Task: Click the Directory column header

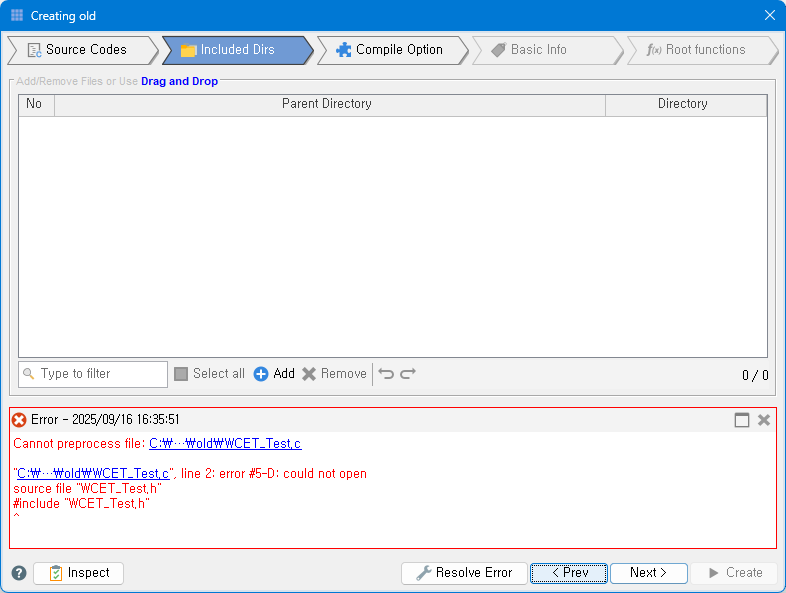Action: tap(683, 104)
